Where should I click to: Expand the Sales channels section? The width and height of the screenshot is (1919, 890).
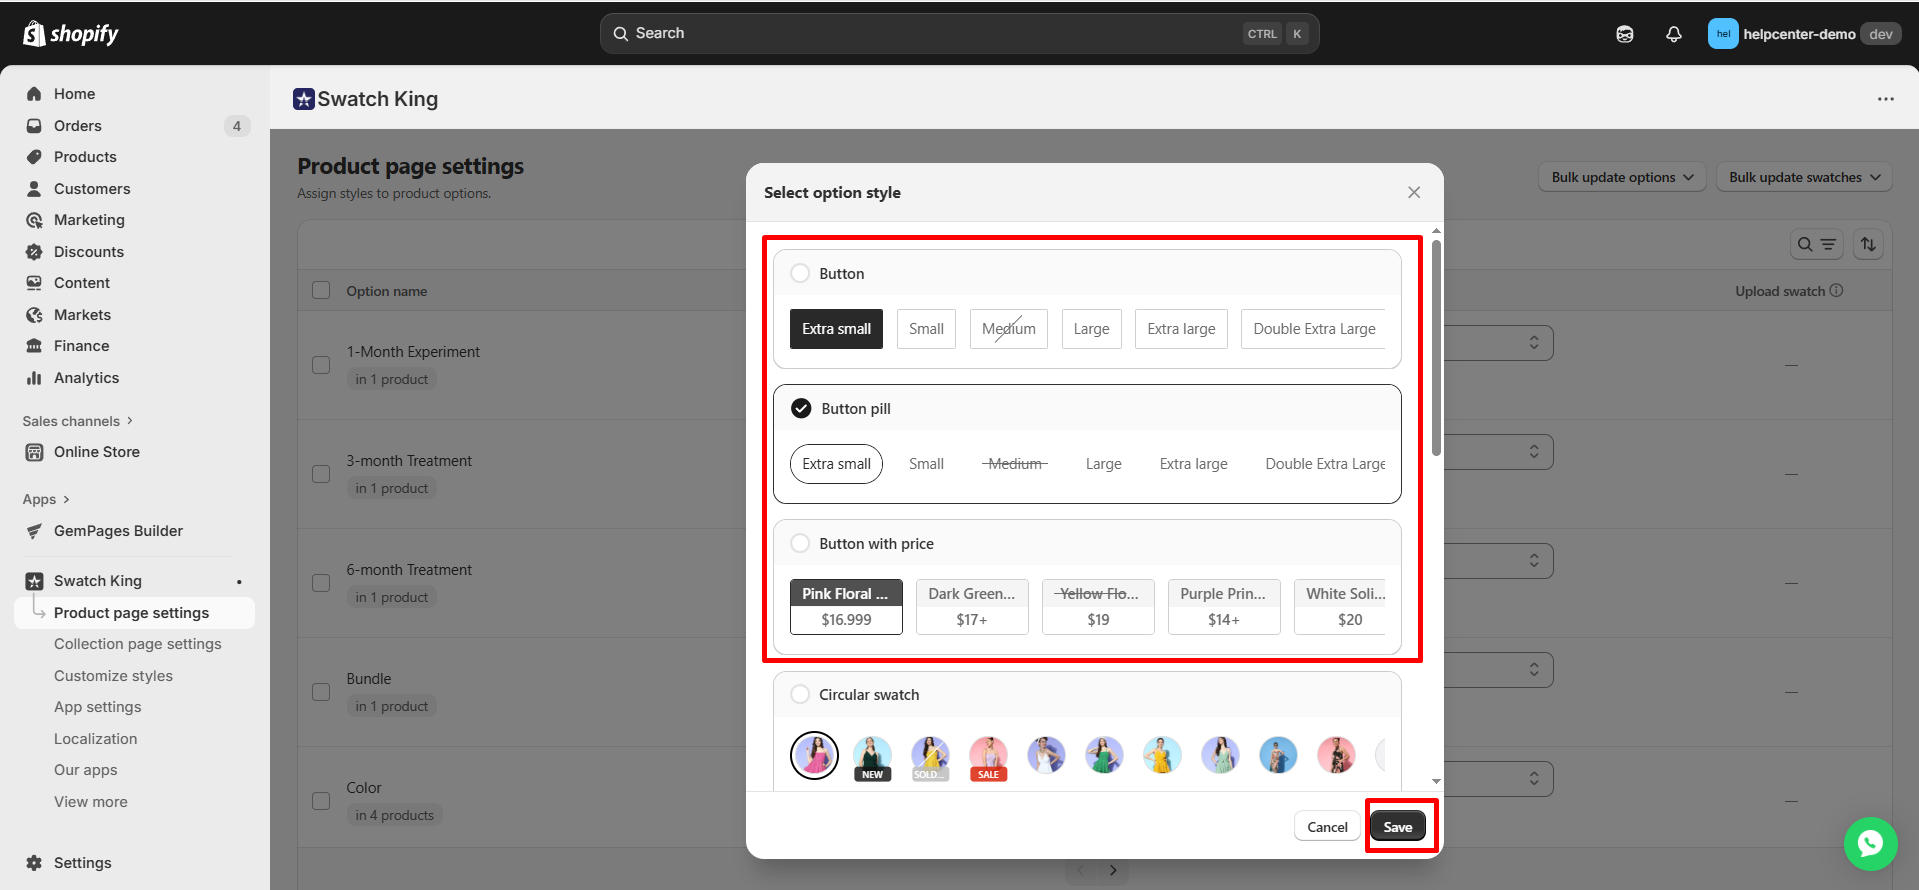pyautogui.click(x=77, y=421)
